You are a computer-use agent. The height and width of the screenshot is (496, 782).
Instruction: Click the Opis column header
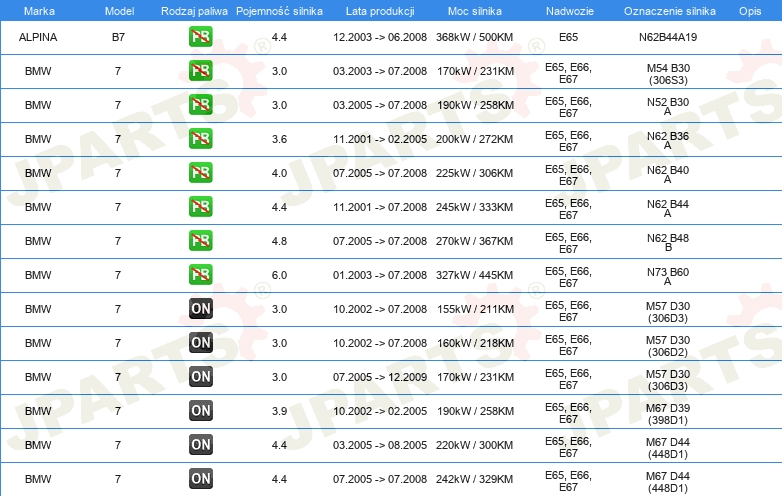tap(750, 11)
